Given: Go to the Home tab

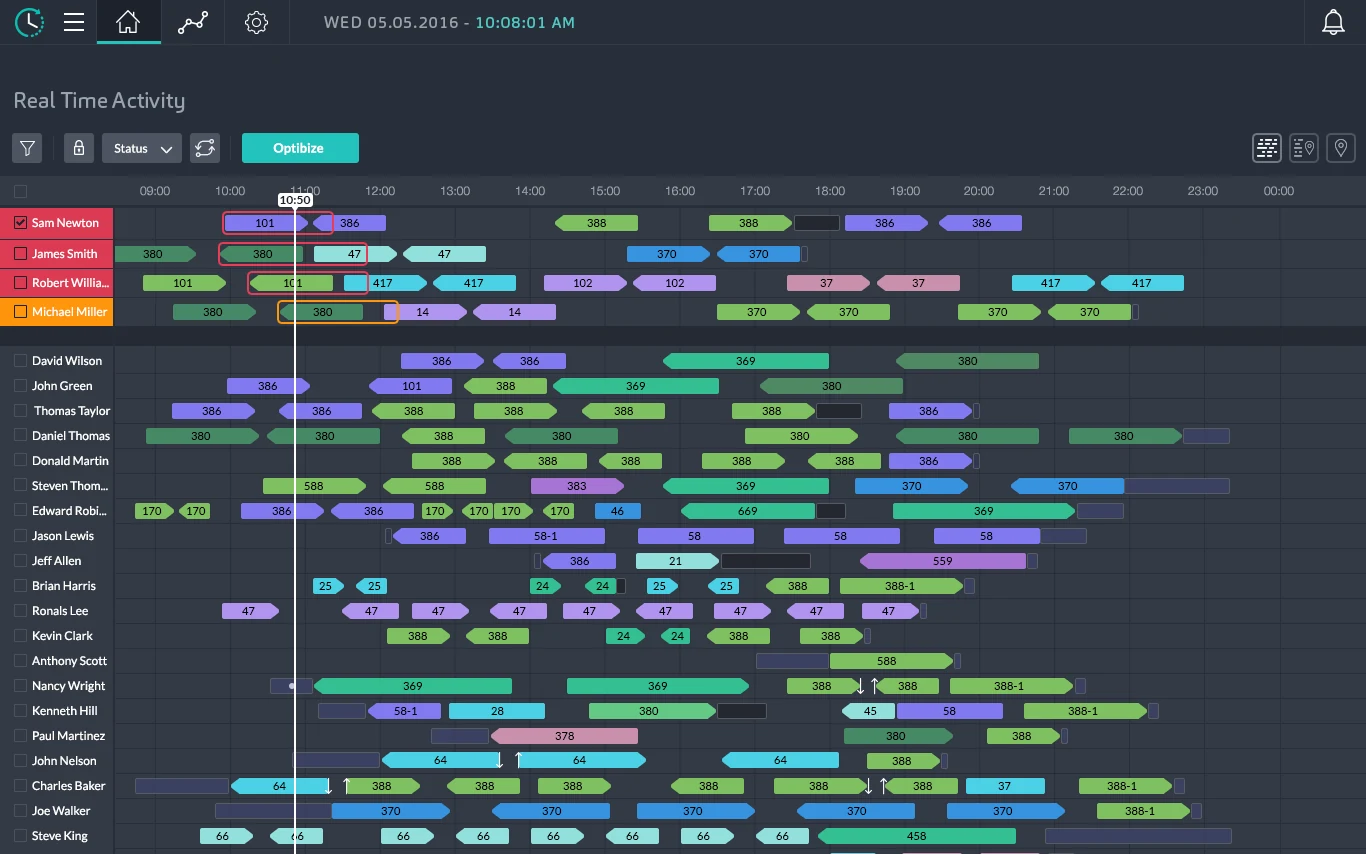Looking at the screenshot, I should (128, 22).
